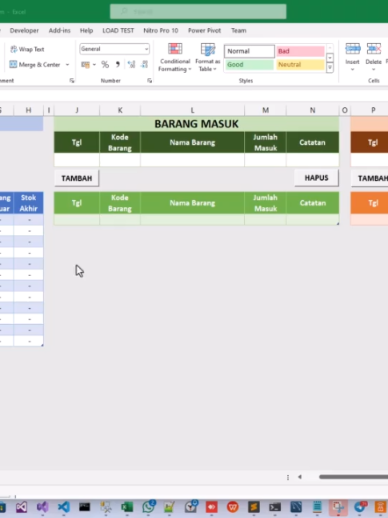Open the Developer ribbon tab

[24, 30]
